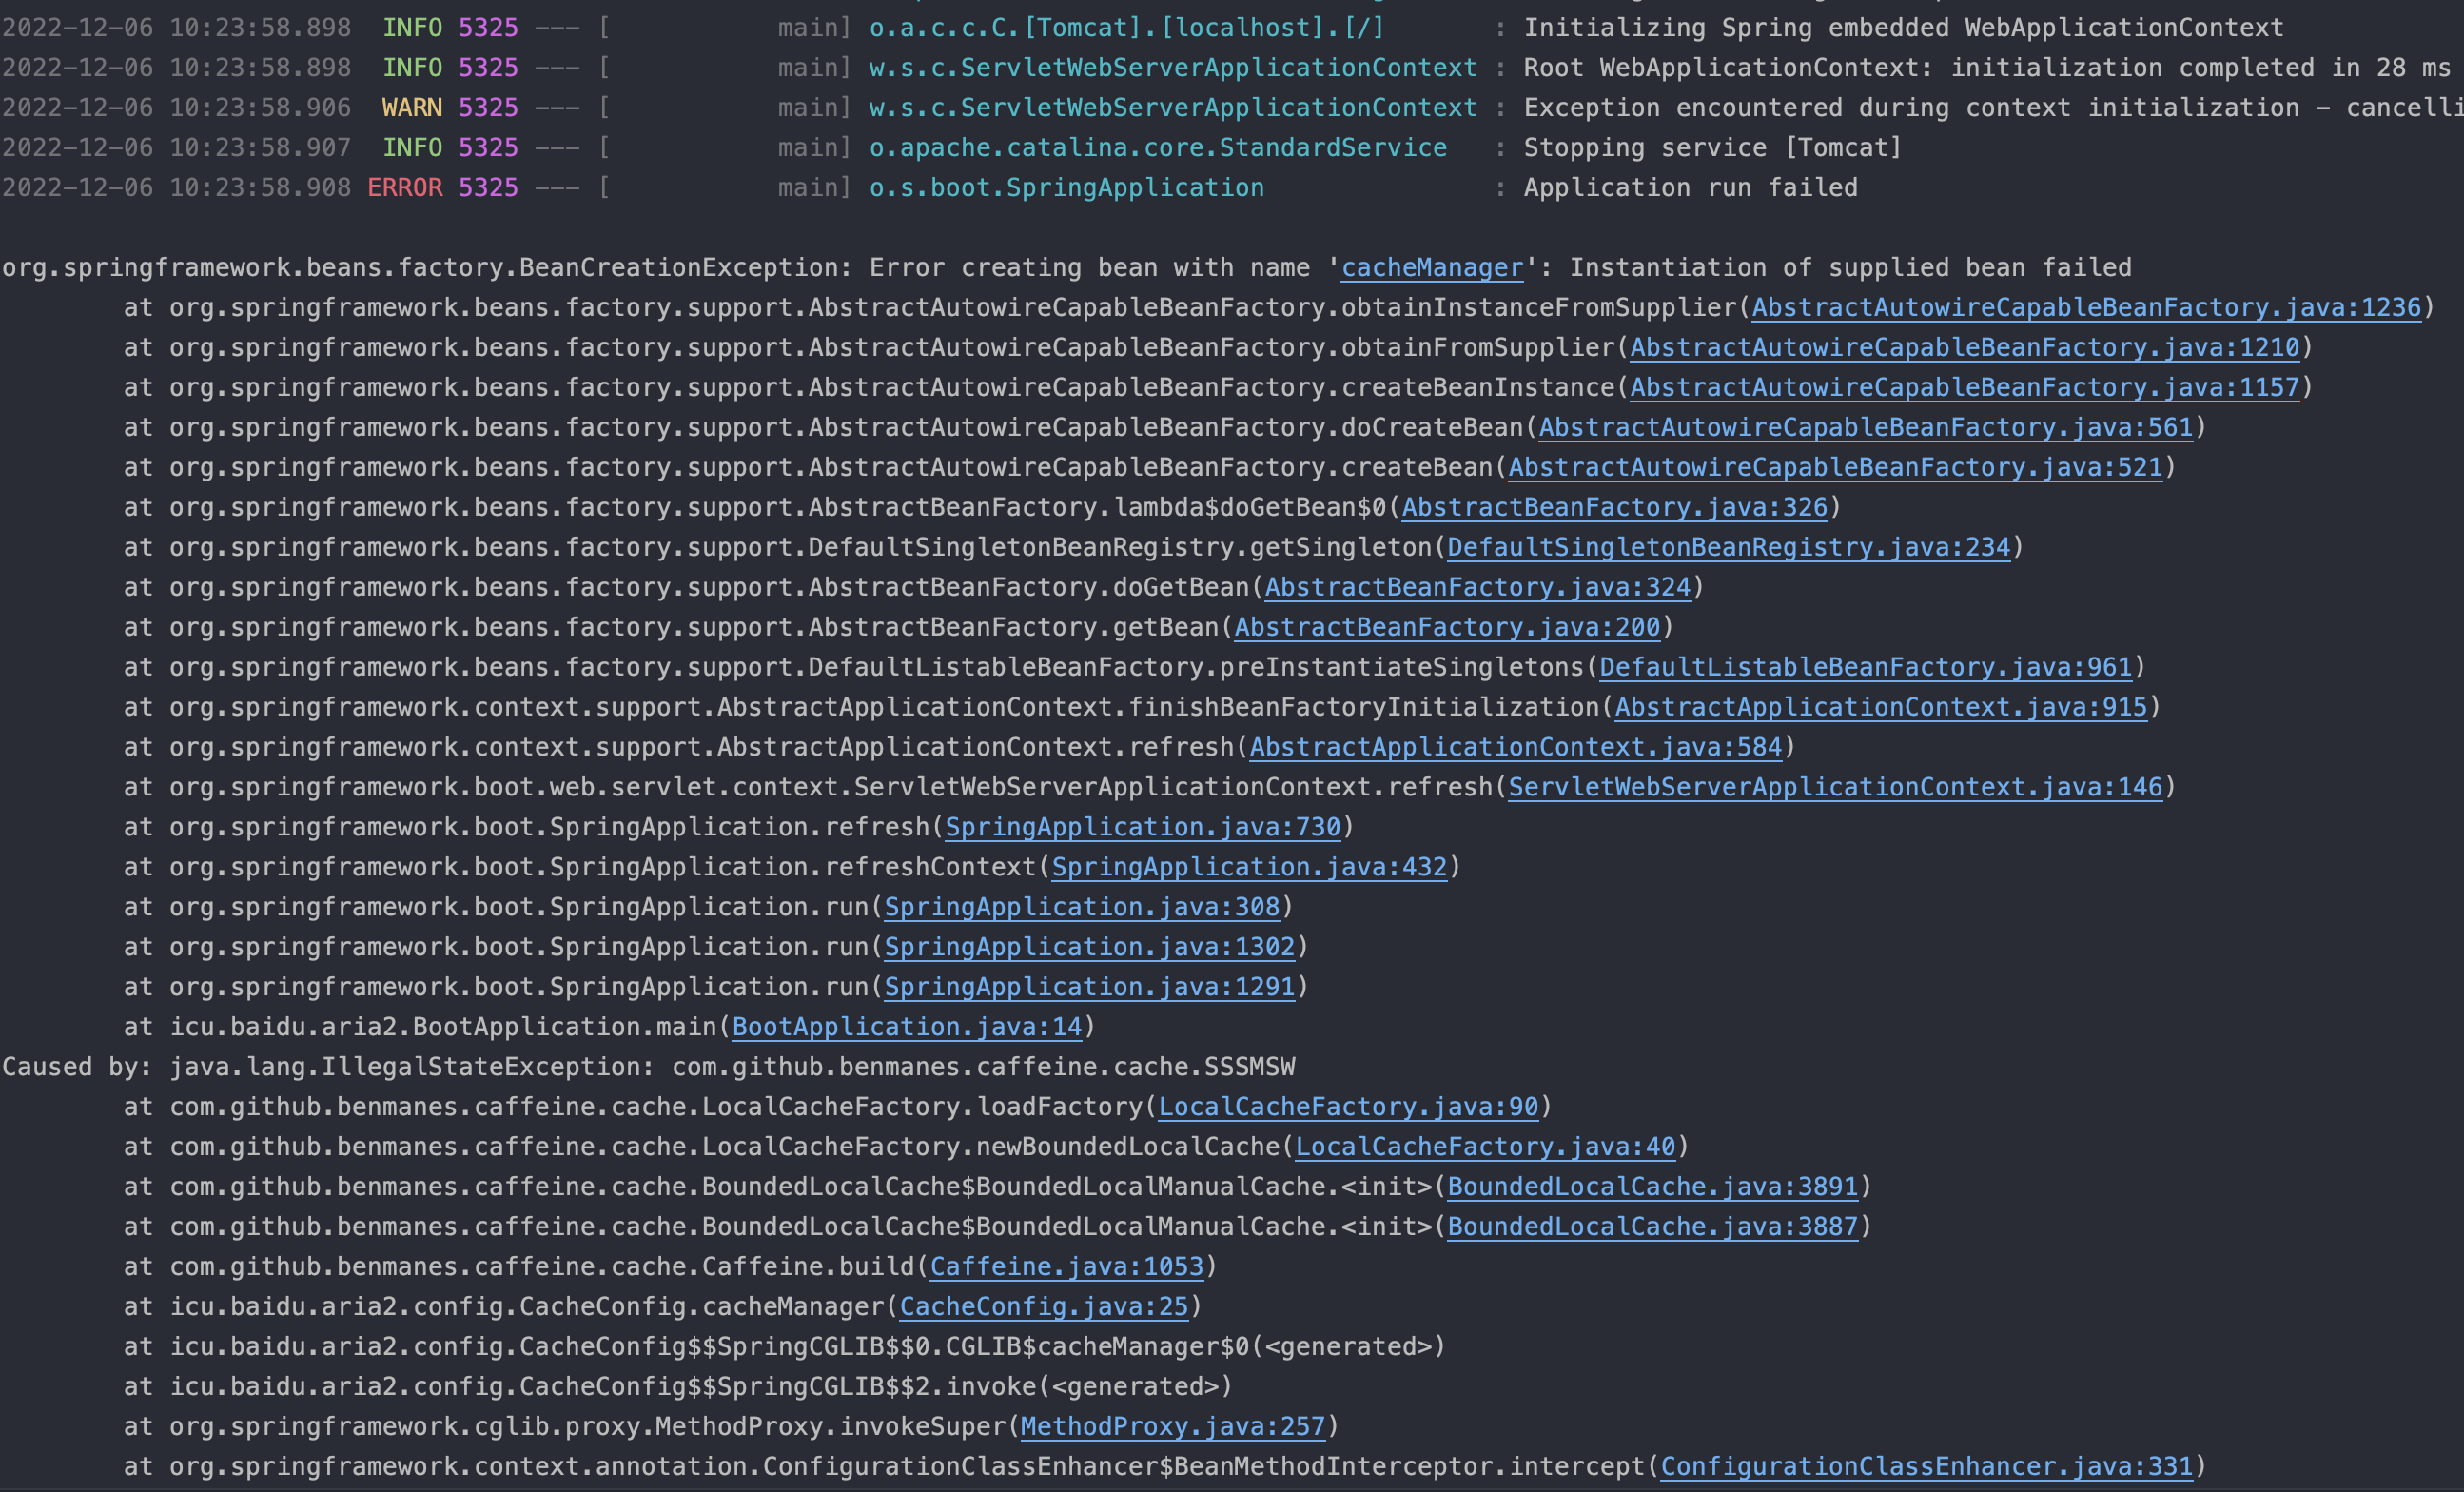Open MethodProxy.java line 257
The height and width of the screenshot is (1492, 2464).
tap(1171, 1426)
